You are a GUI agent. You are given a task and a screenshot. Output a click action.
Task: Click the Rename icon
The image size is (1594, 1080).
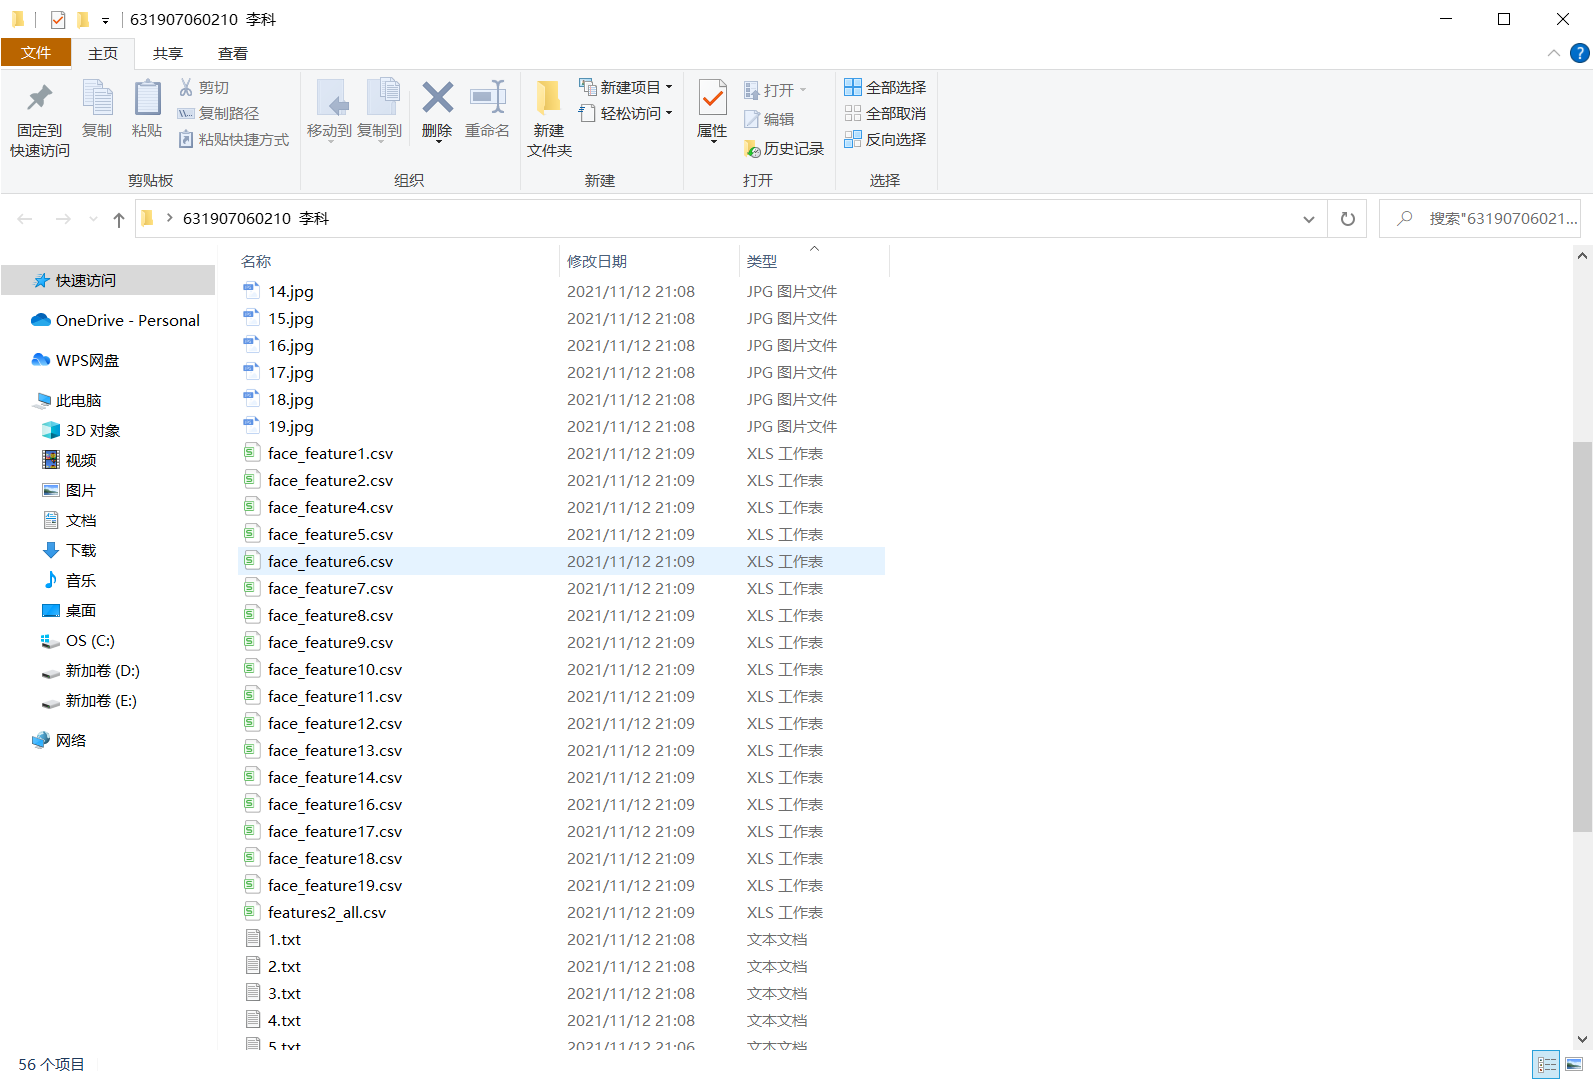488,97
